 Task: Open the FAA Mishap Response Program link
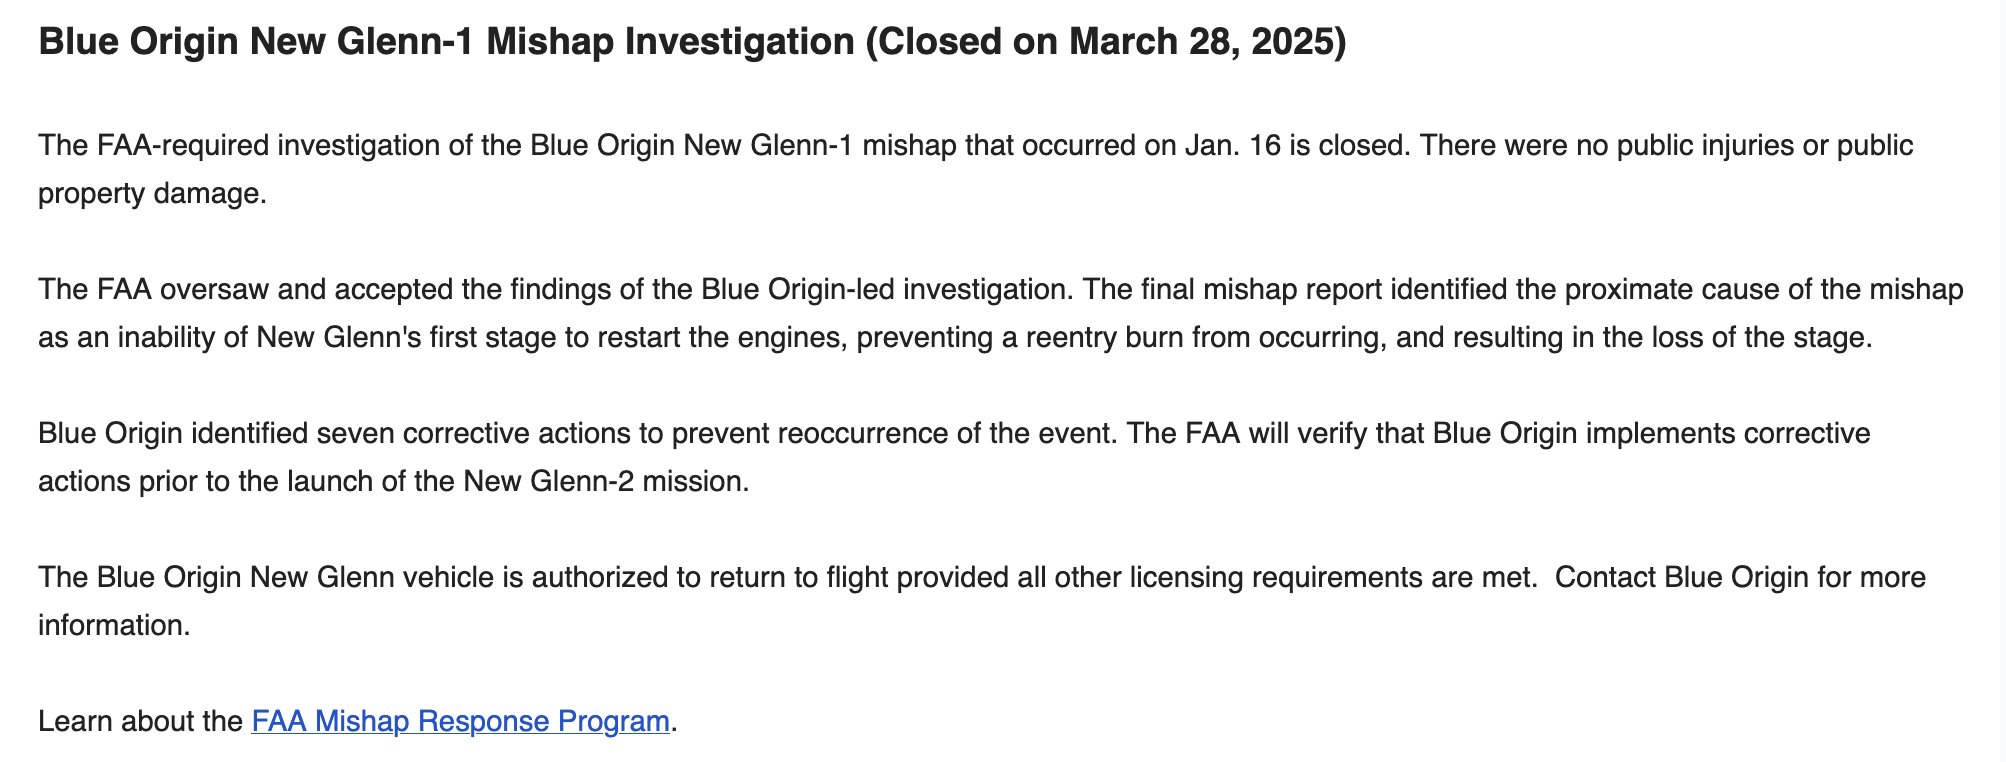pyautogui.click(x=460, y=721)
